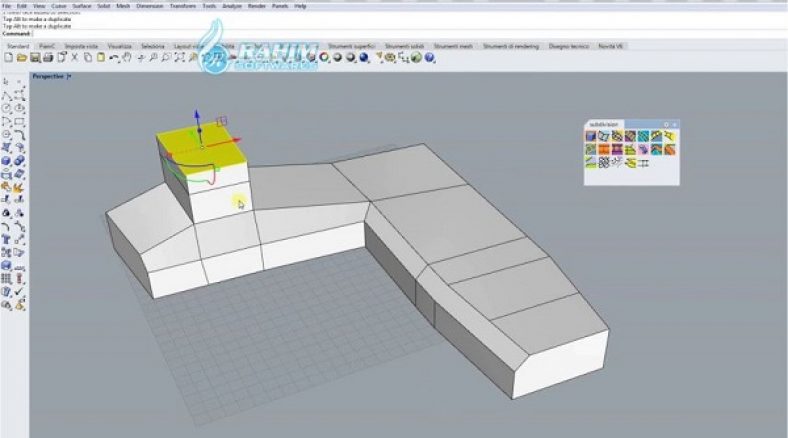Image resolution: width=788 pixels, height=438 pixels.
Task: Select the Boolean union spheres tool
Action: click(x=19, y=161)
